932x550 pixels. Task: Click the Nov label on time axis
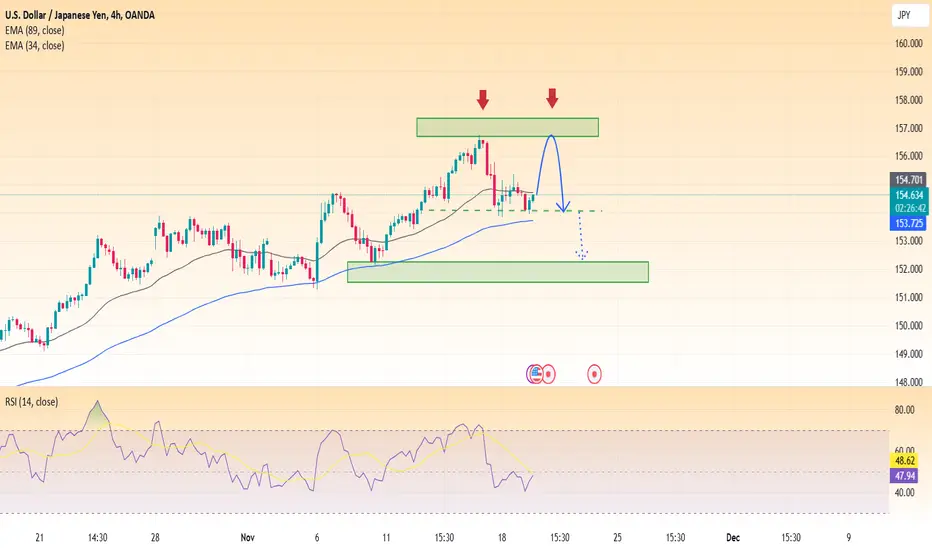pyautogui.click(x=247, y=538)
